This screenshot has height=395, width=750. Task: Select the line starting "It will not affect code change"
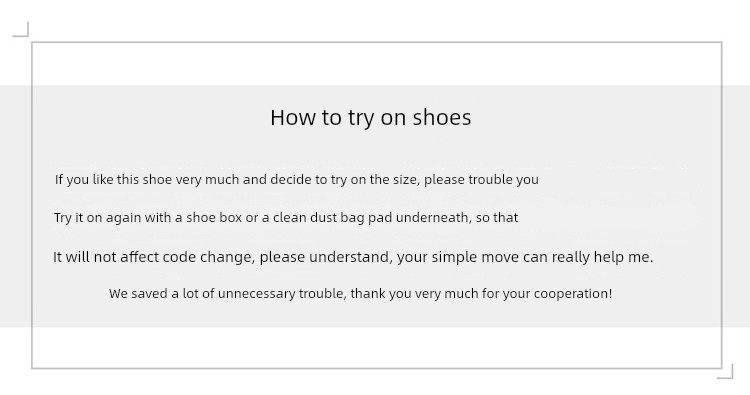pyautogui.click(x=353, y=257)
